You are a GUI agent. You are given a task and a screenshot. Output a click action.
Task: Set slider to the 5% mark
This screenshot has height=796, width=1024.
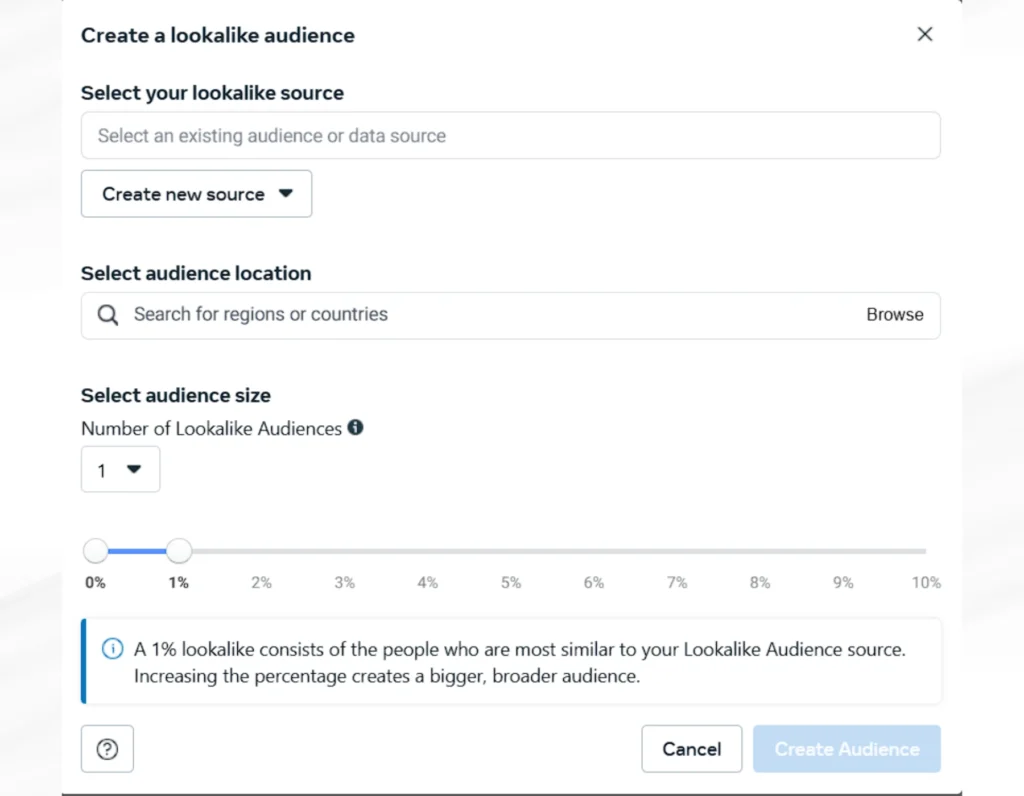(511, 551)
